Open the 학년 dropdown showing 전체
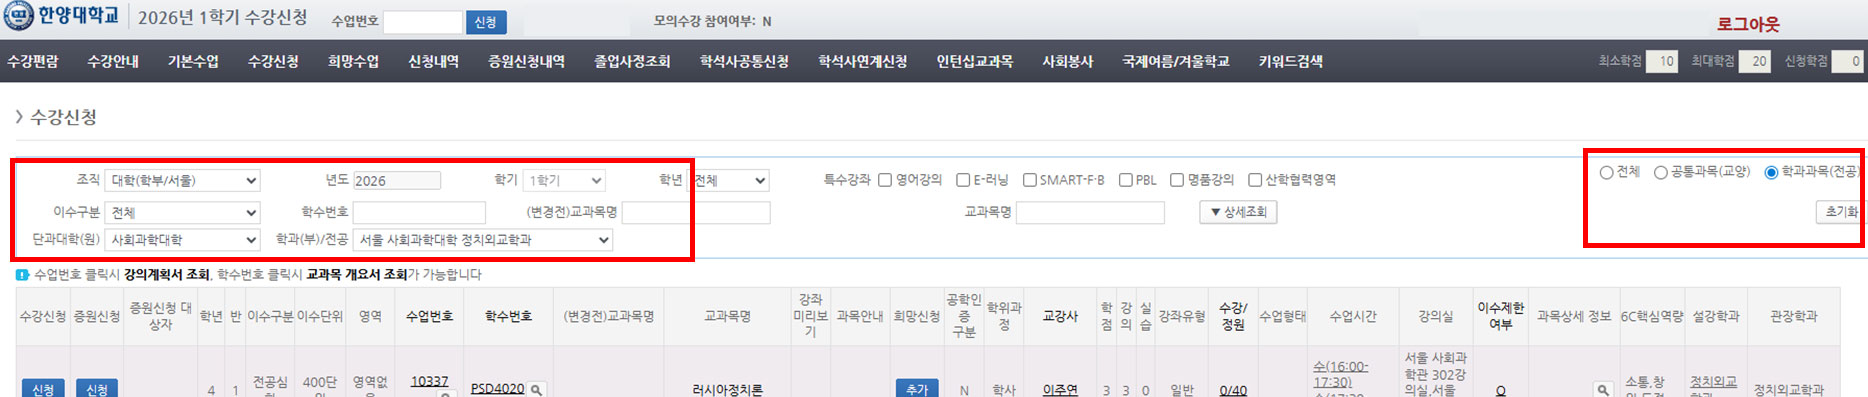This screenshot has width=1868, height=397. 730,181
